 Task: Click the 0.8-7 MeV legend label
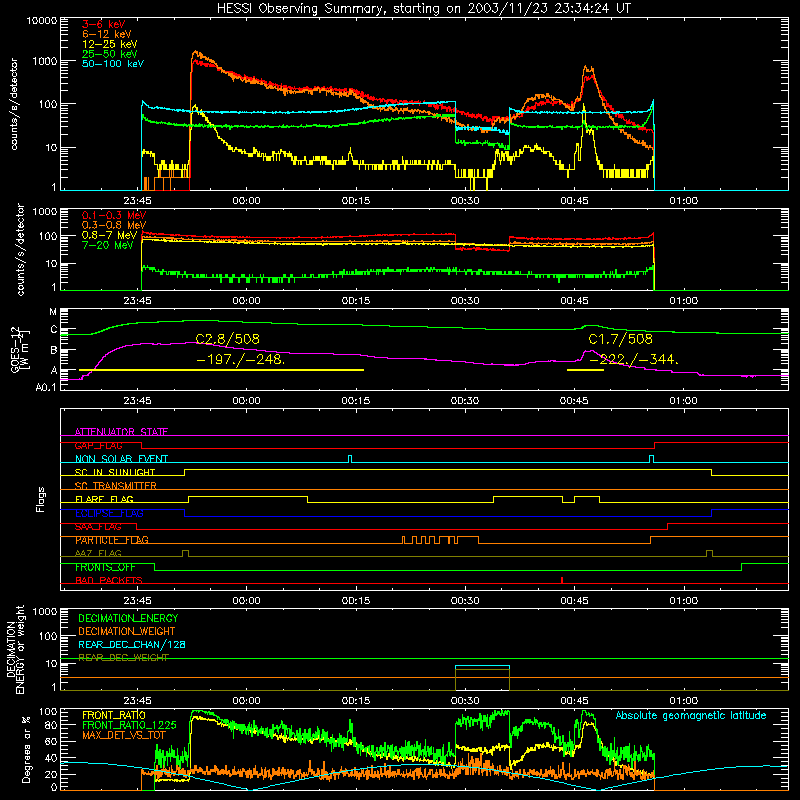click(x=109, y=235)
